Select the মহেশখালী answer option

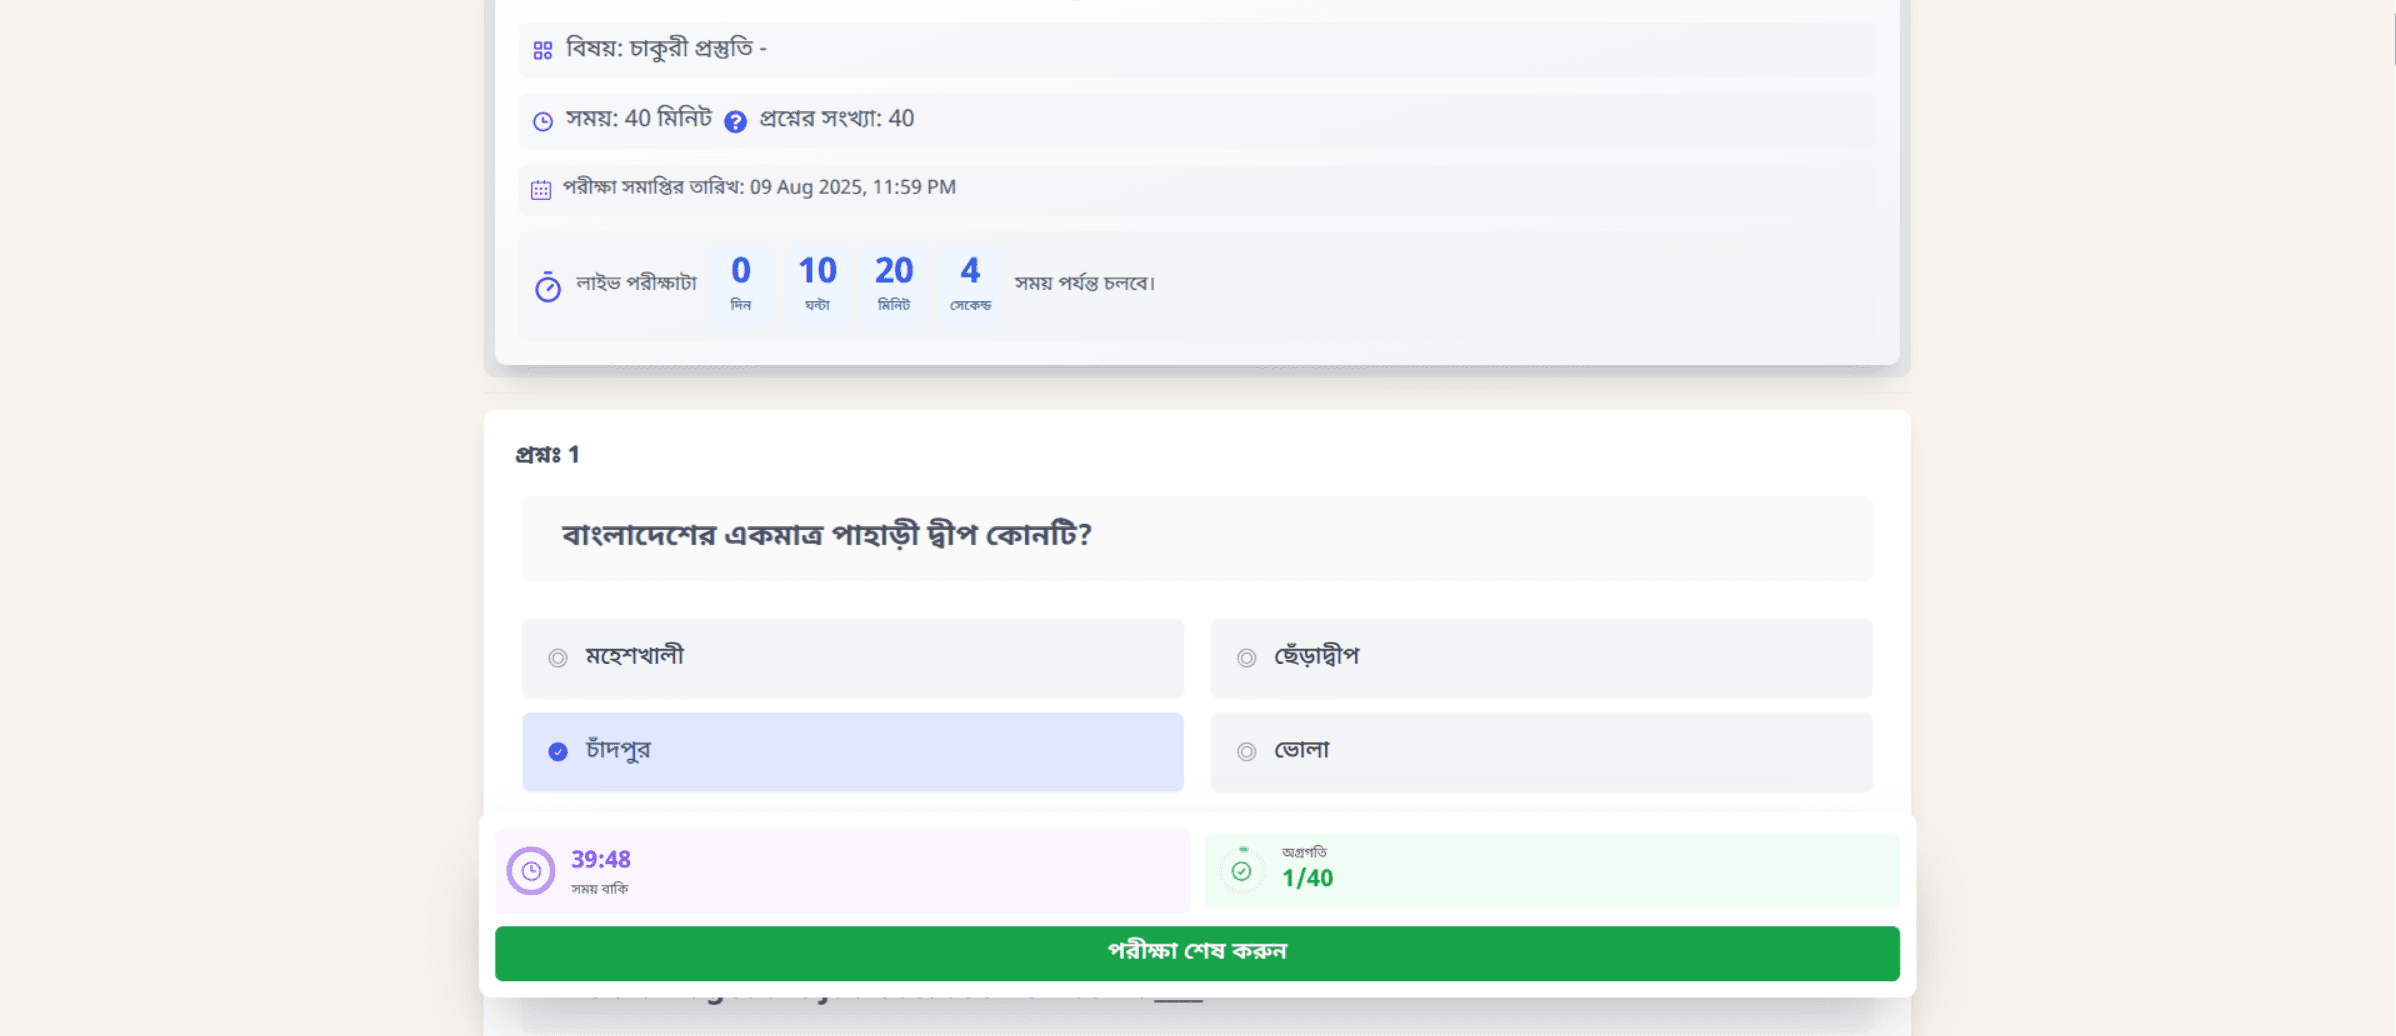tap(851, 658)
